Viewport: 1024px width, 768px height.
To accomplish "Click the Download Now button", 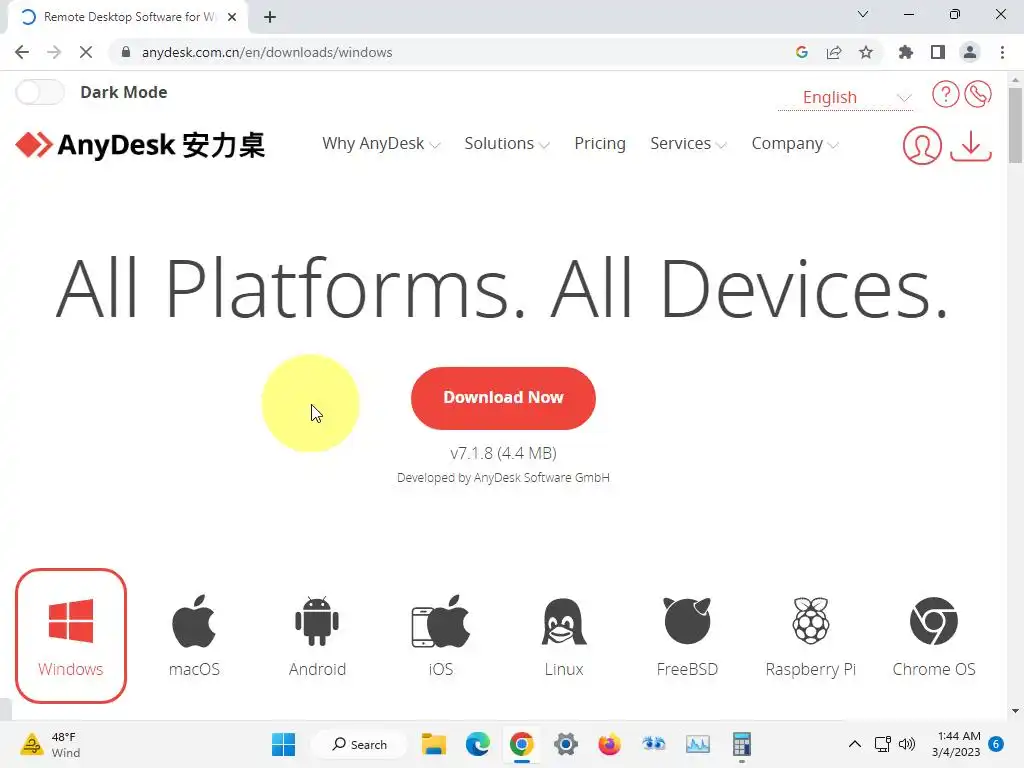I will click(503, 398).
